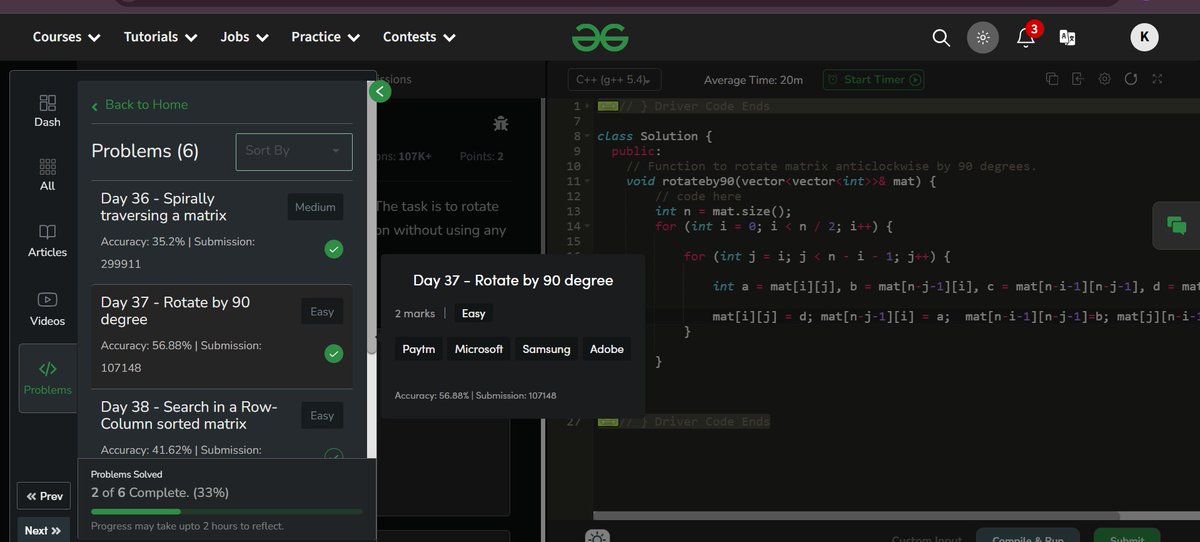Screen dimensions: 1200x542
Task: Go to GeeksforGeeks logo home
Action: click(600, 37)
